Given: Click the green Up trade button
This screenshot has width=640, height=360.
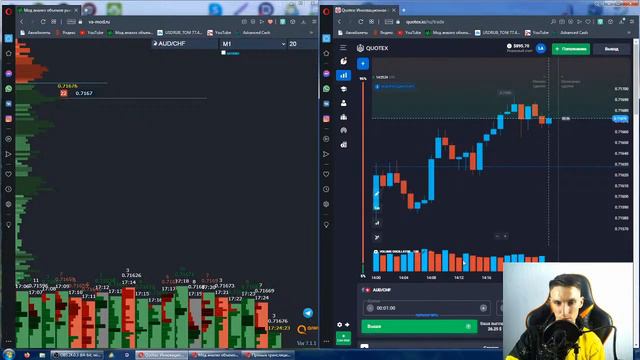Looking at the screenshot, I should [419, 326].
